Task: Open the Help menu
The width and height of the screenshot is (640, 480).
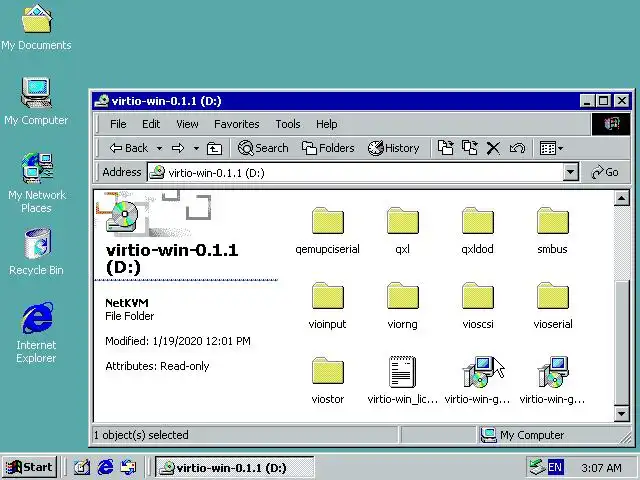Action: pyautogui.click(x=327, y=124)
